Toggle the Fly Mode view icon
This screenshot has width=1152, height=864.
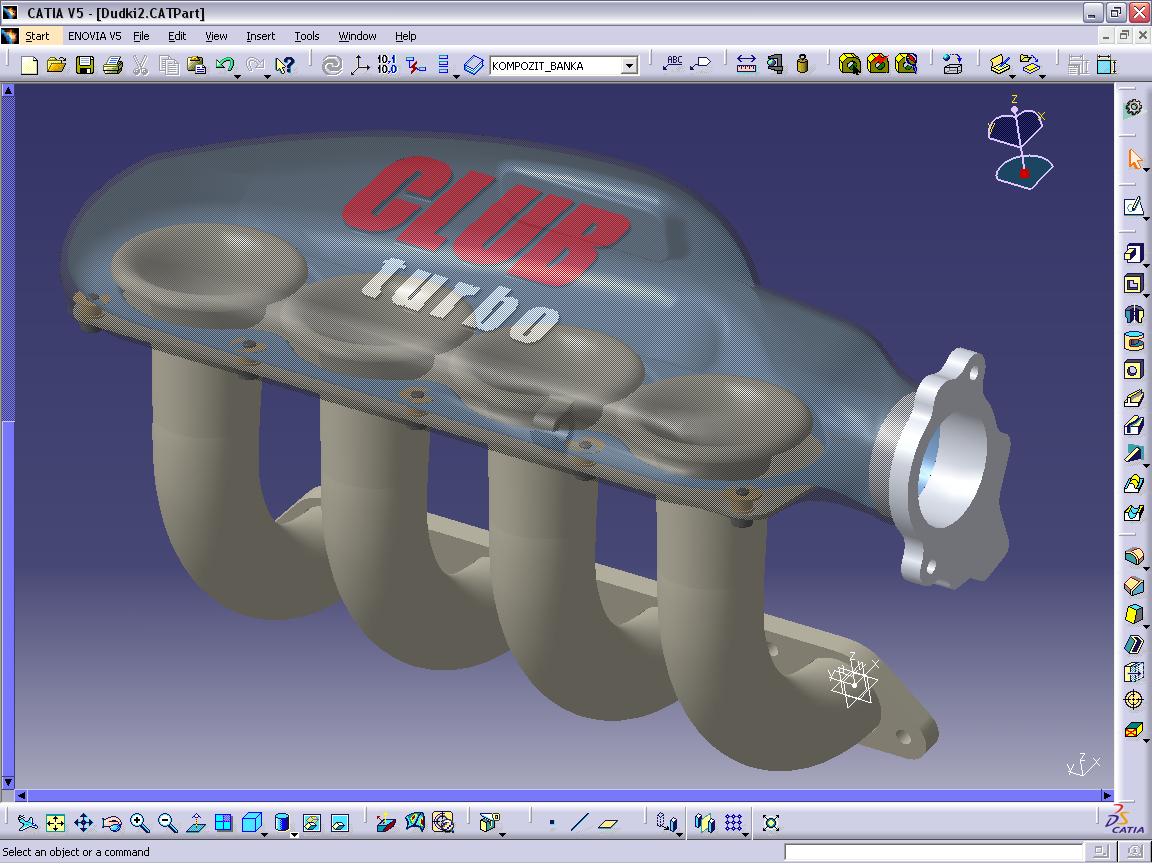[27, 823]
